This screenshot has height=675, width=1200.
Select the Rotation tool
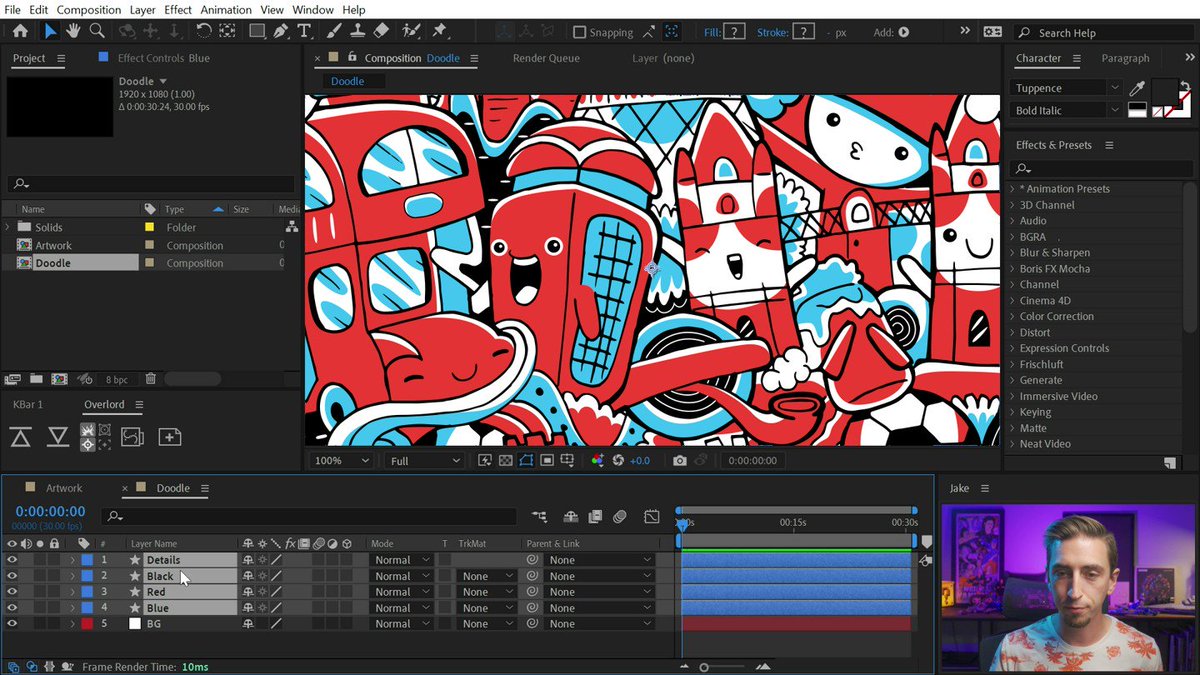[204, 31]
